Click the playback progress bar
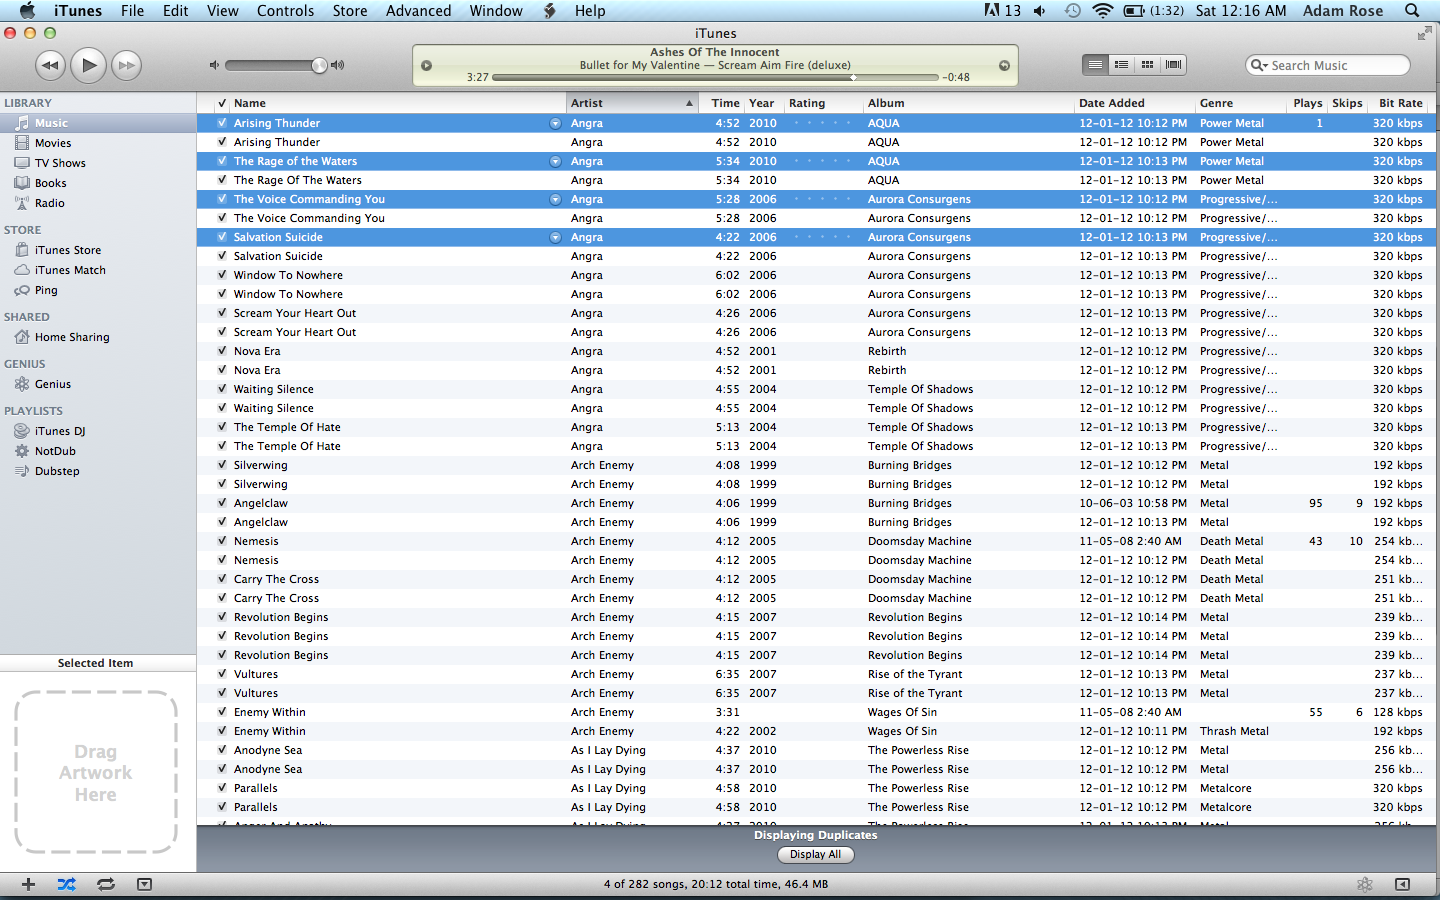 point(715,77)
